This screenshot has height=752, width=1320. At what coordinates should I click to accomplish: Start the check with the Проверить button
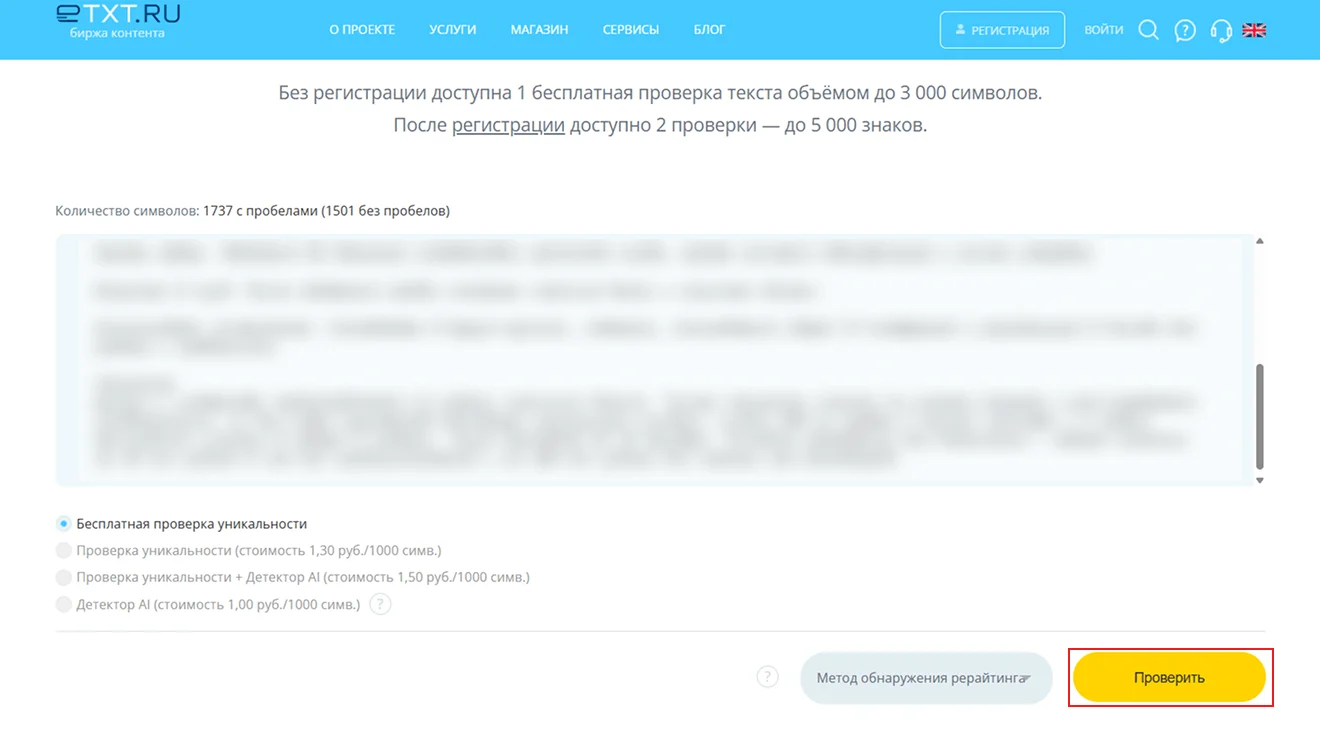1169,678
